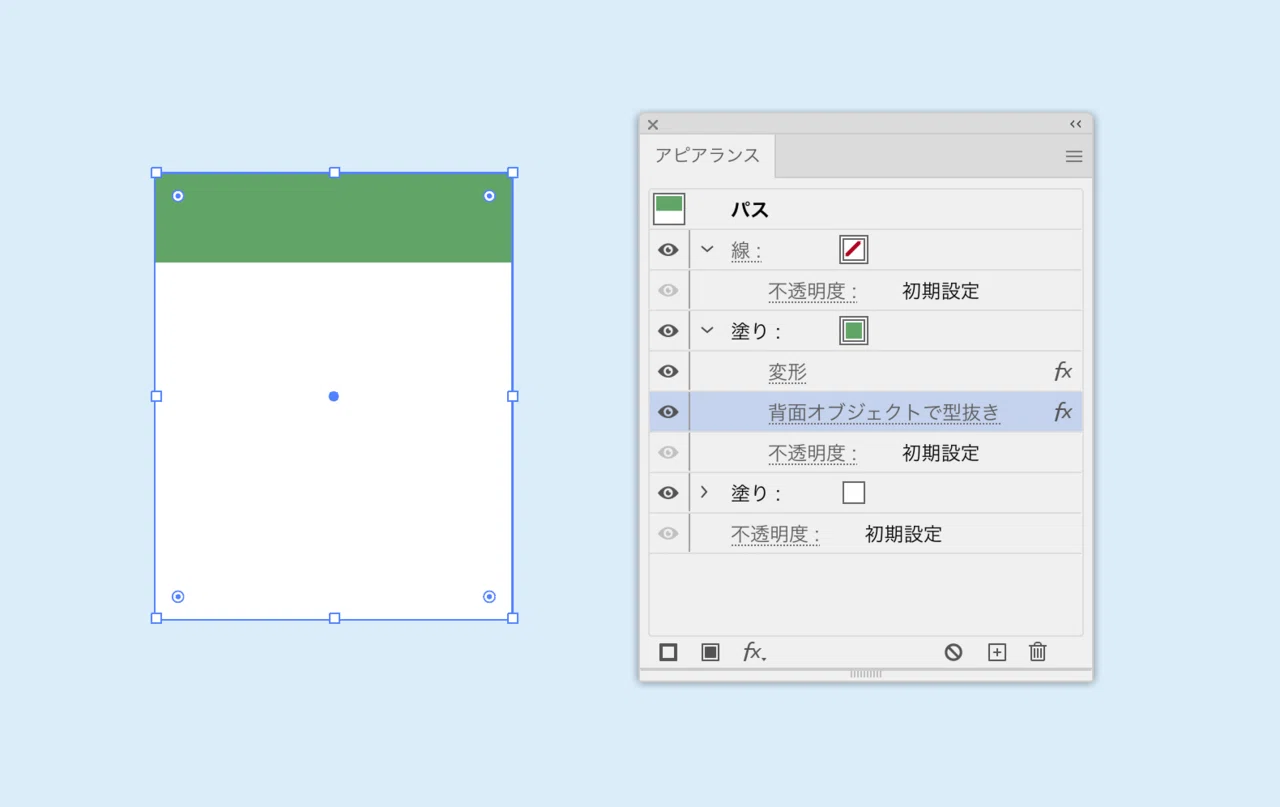Click the center point of selected rectangle
This screenshot has width=1280, height=807.
coord(334,396)
